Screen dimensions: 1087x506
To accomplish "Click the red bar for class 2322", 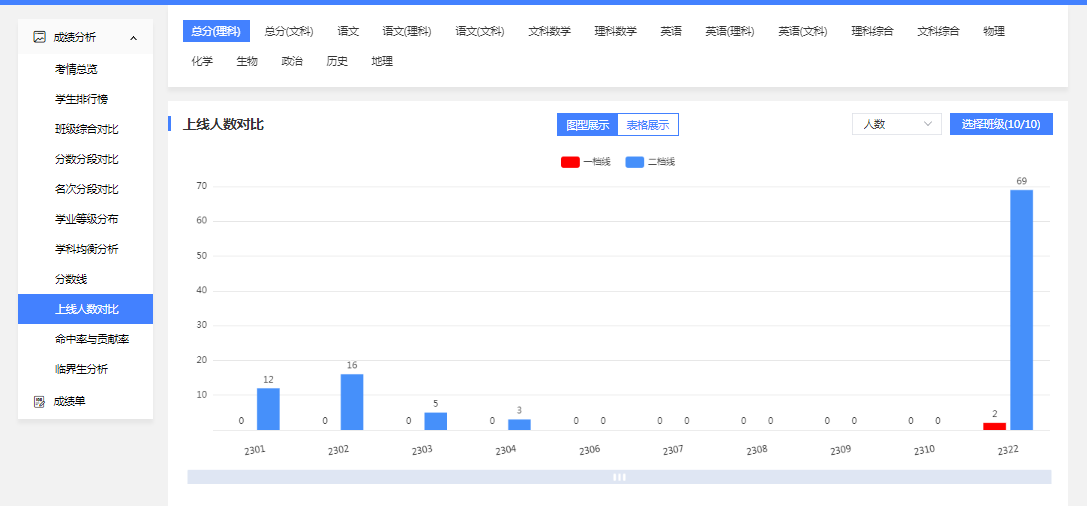I will point(995,426).
